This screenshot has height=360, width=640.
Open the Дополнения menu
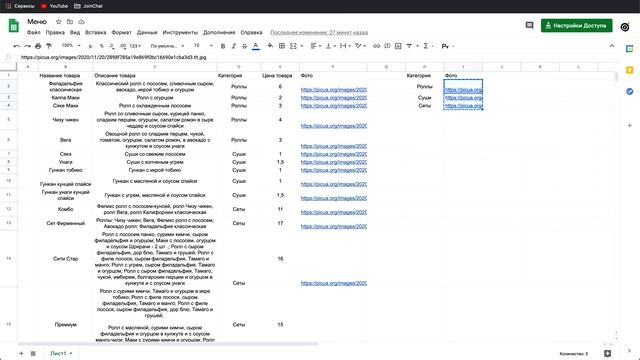(x=219, y=32)
